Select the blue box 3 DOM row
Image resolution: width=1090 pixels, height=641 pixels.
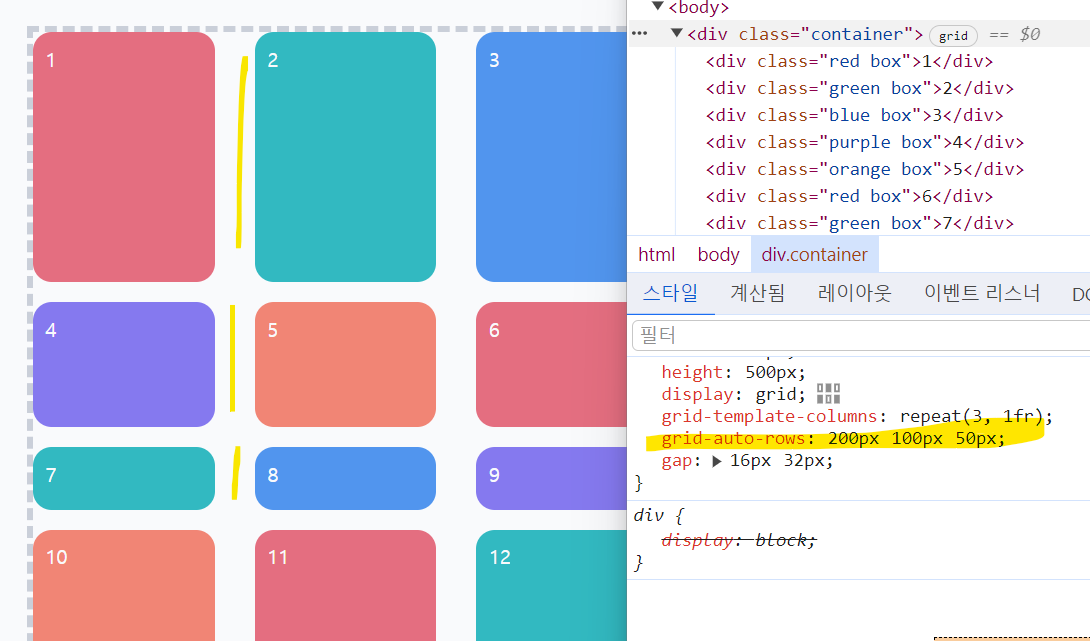(854, 115)
